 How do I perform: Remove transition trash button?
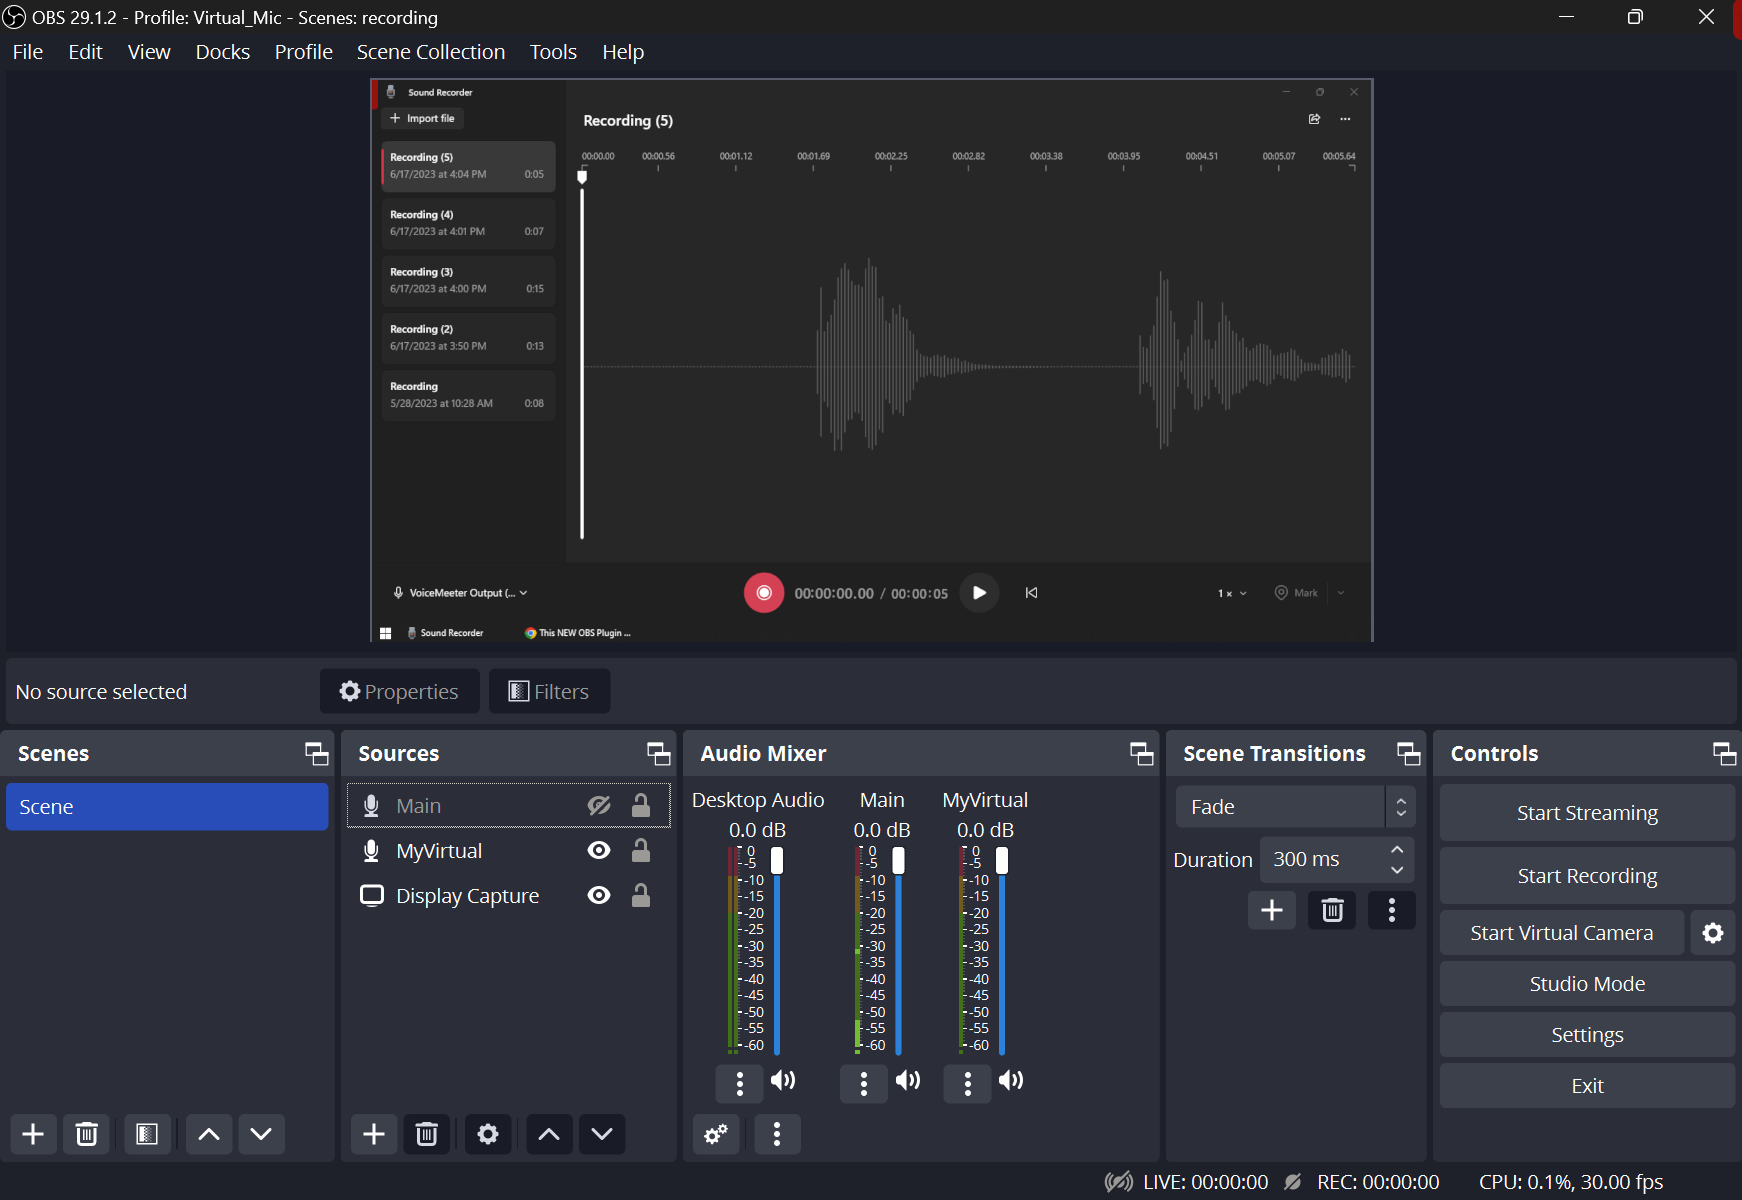[x=1332, y=910]
